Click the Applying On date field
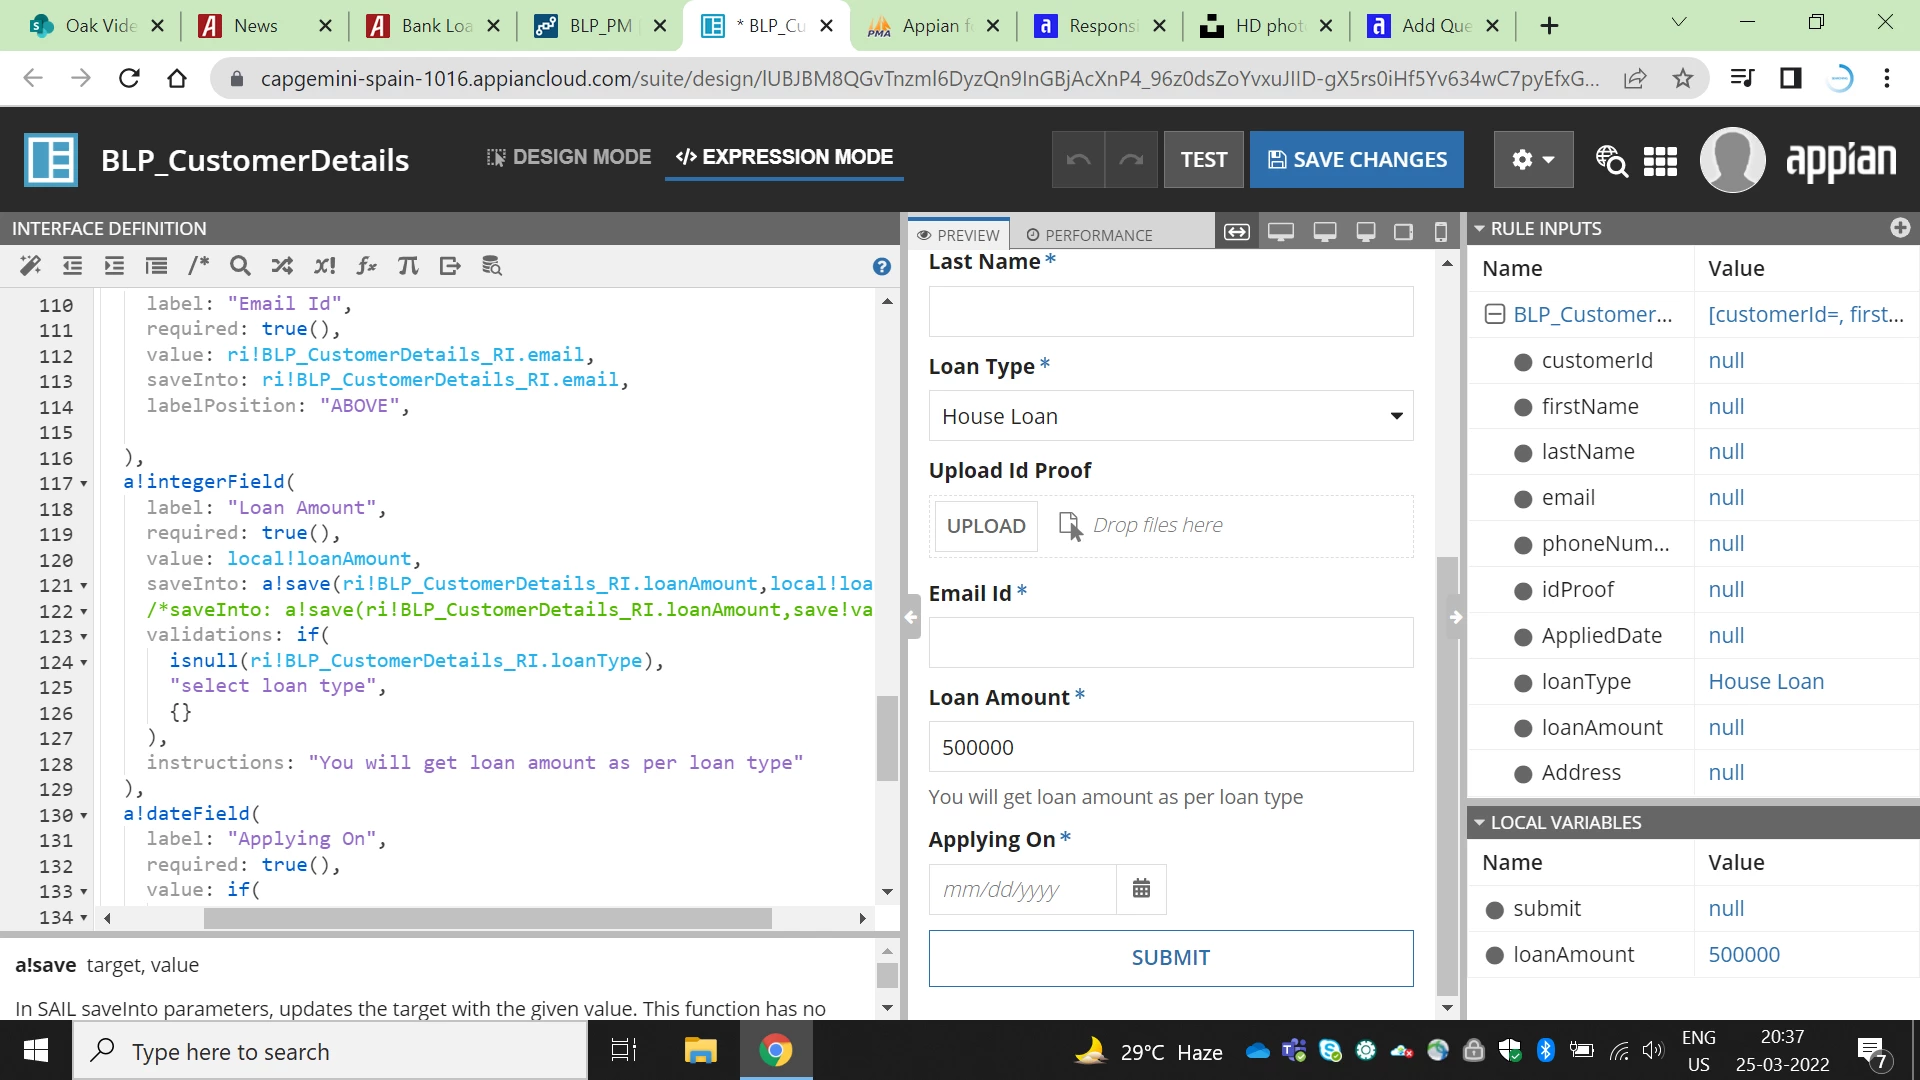Viewport: 1920px width, 1080px height. click(1022, 889)
